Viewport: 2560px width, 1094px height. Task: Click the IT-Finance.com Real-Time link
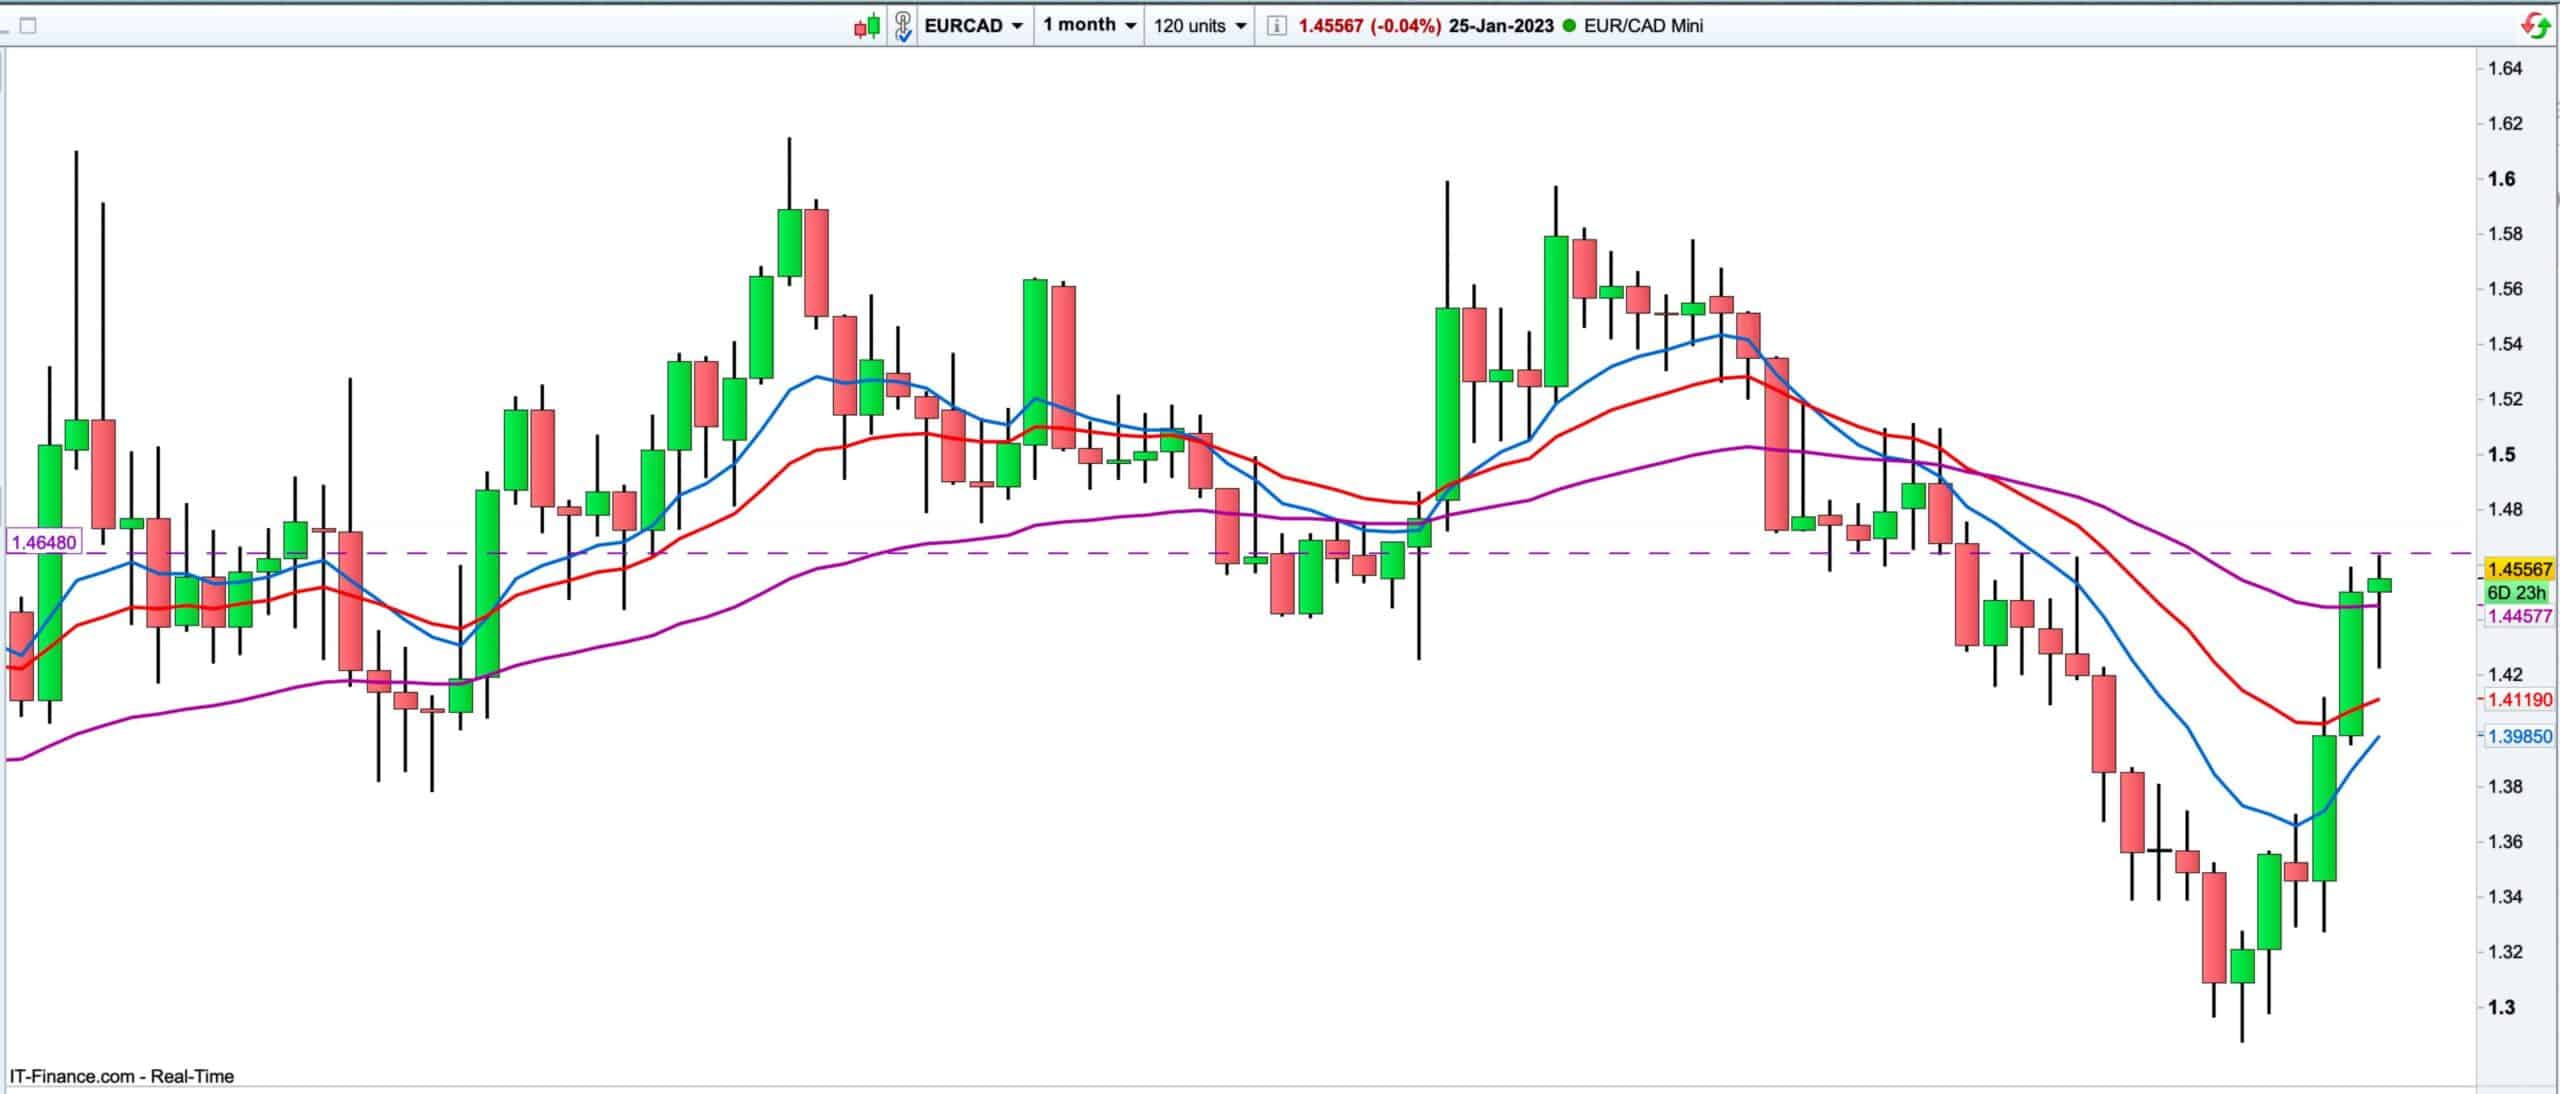(121, 1076)
